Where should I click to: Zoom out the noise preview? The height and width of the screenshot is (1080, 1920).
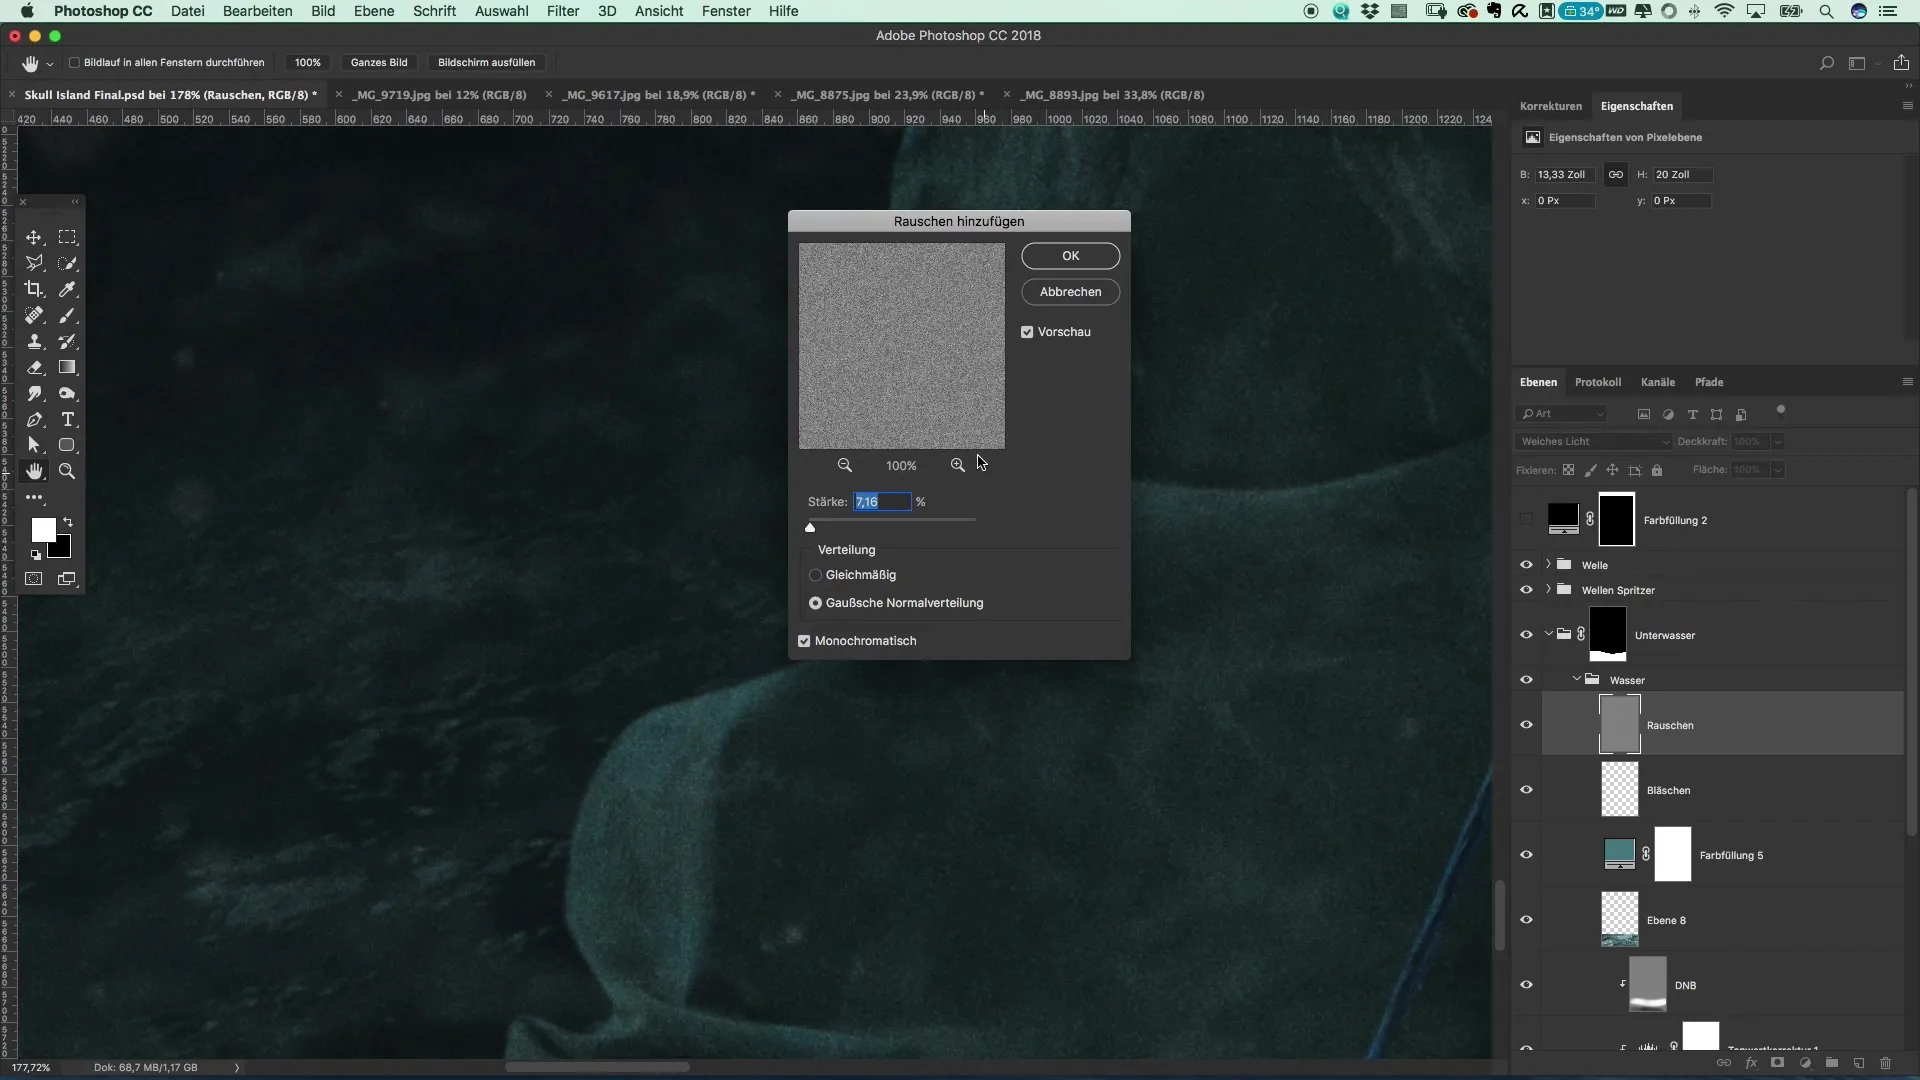pyautogui.click(x=845, y=465)
